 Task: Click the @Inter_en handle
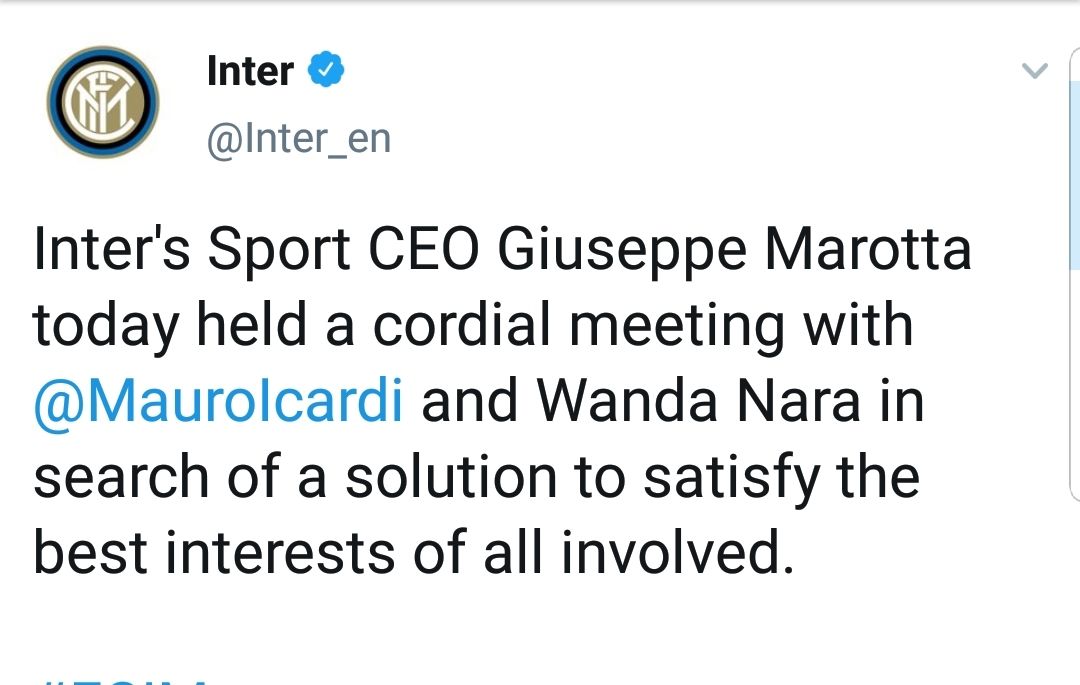coord(298,138)
